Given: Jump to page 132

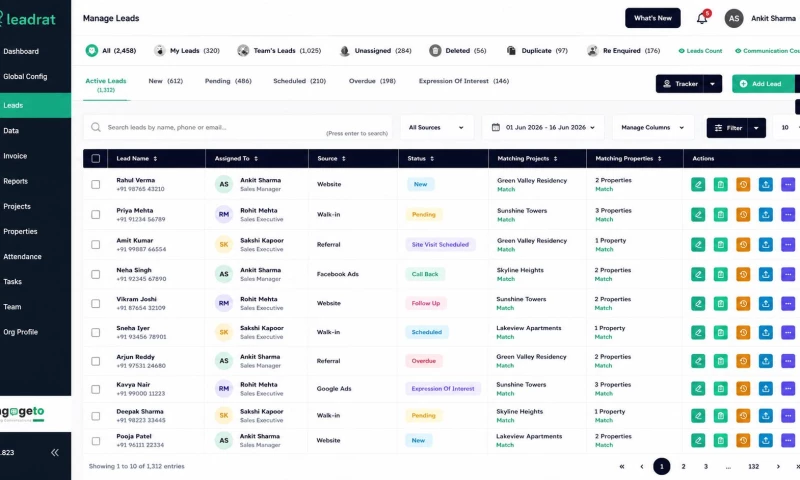Looking at the screenshot, I should [754, 466].
